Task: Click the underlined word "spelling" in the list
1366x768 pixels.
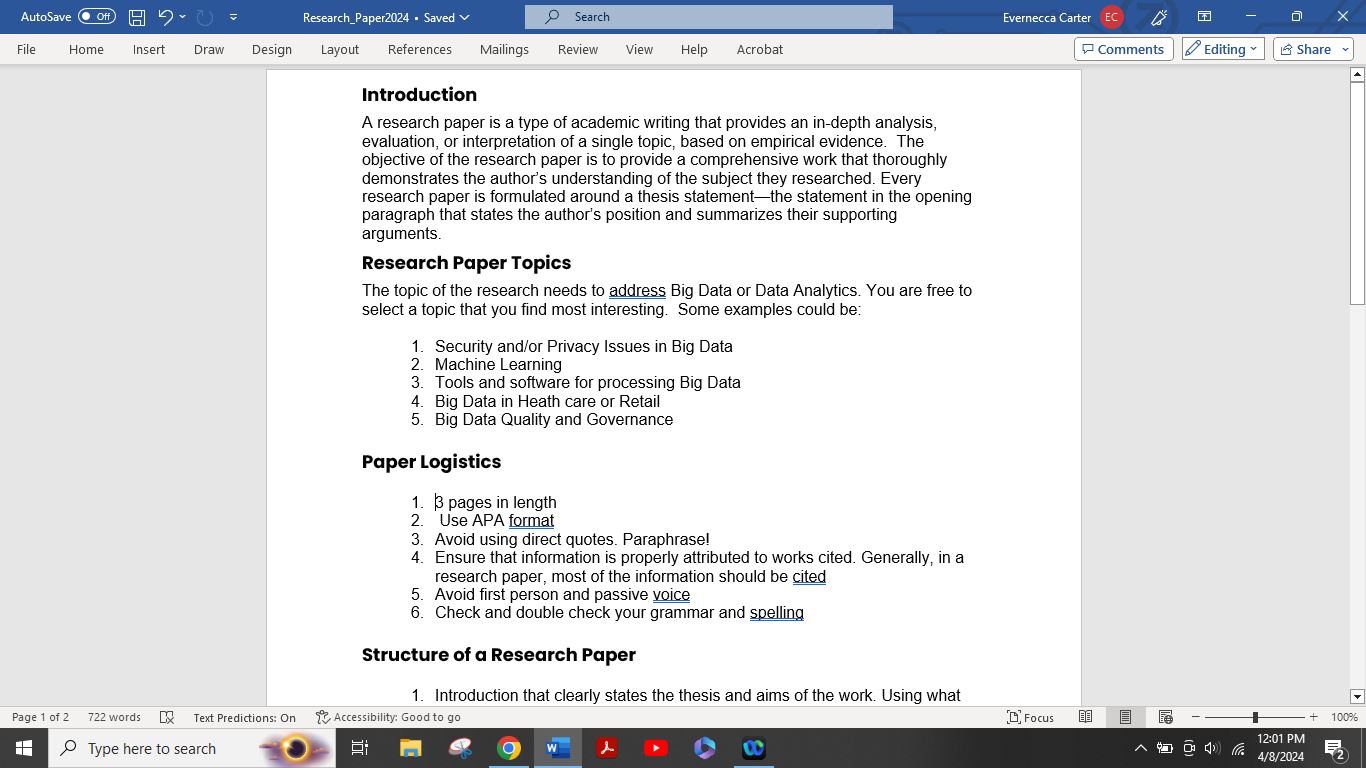Action: (777, 613)
